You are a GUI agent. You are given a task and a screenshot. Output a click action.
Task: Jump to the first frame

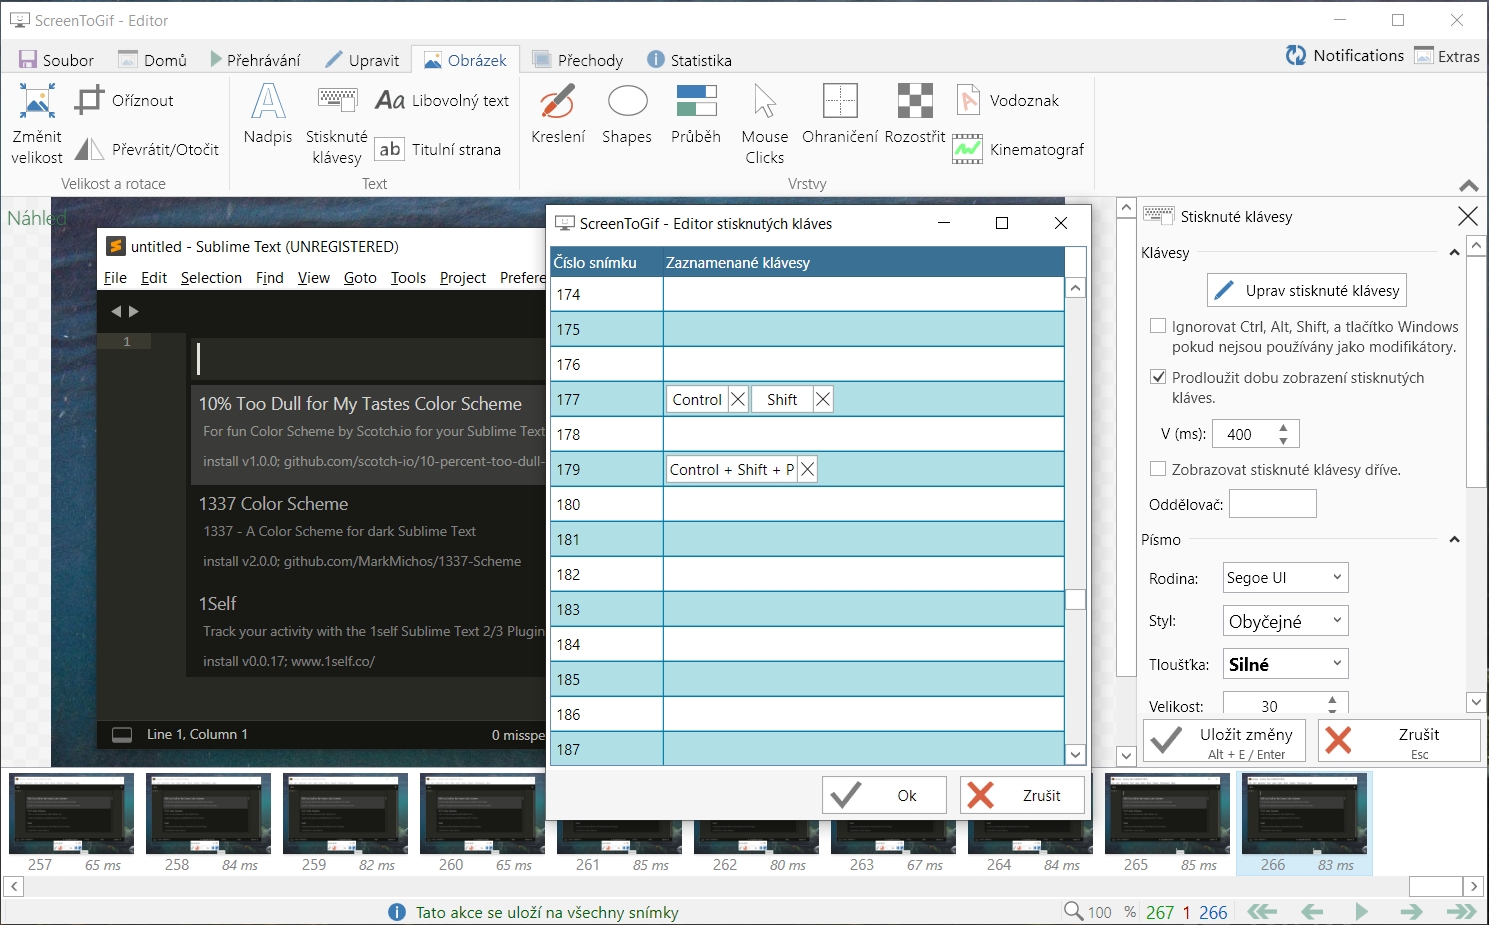1262,911
